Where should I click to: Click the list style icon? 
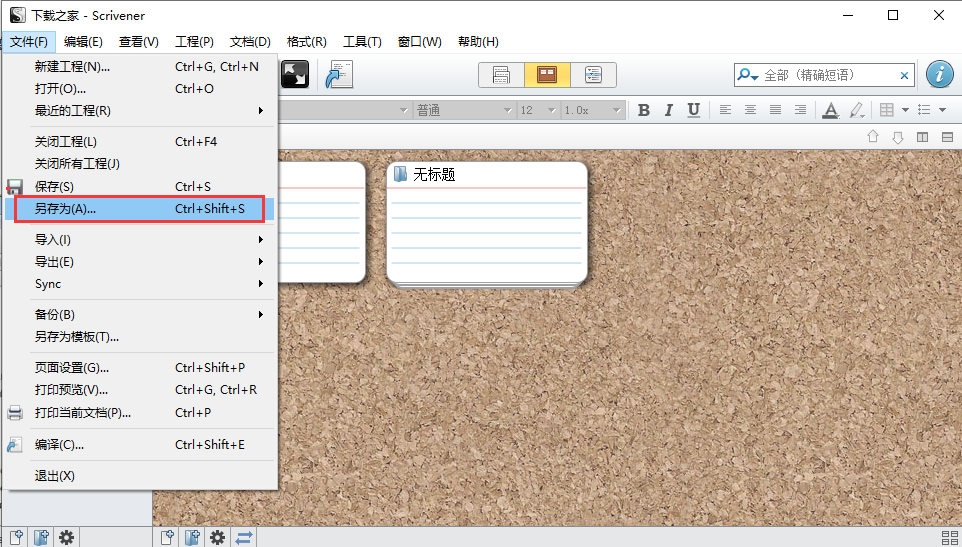tap(925, 110)
